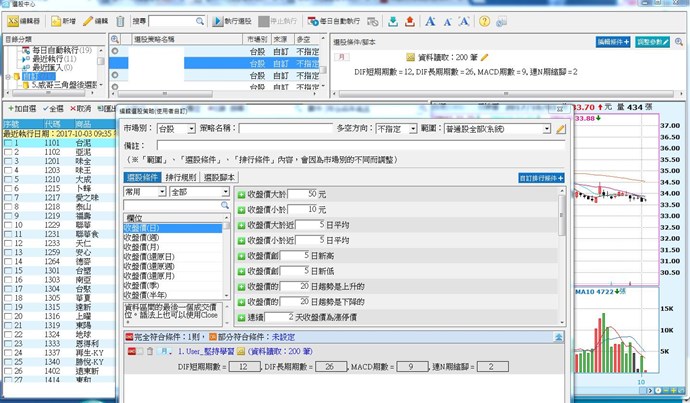Screen dimensions: 690x403
Task: Open 每日自動執行 schedule setting
Action: (x=338, y=20)
